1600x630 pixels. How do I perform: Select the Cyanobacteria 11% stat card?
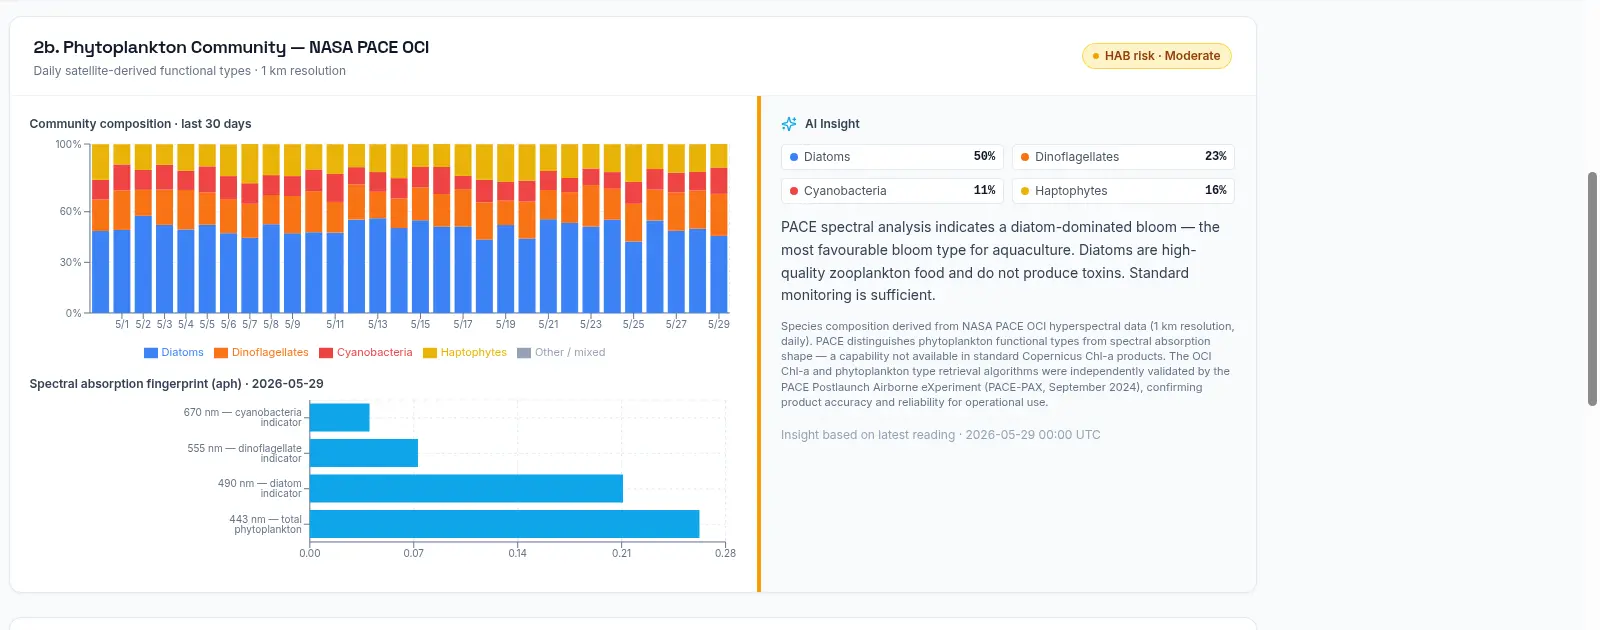coord(892,191)
